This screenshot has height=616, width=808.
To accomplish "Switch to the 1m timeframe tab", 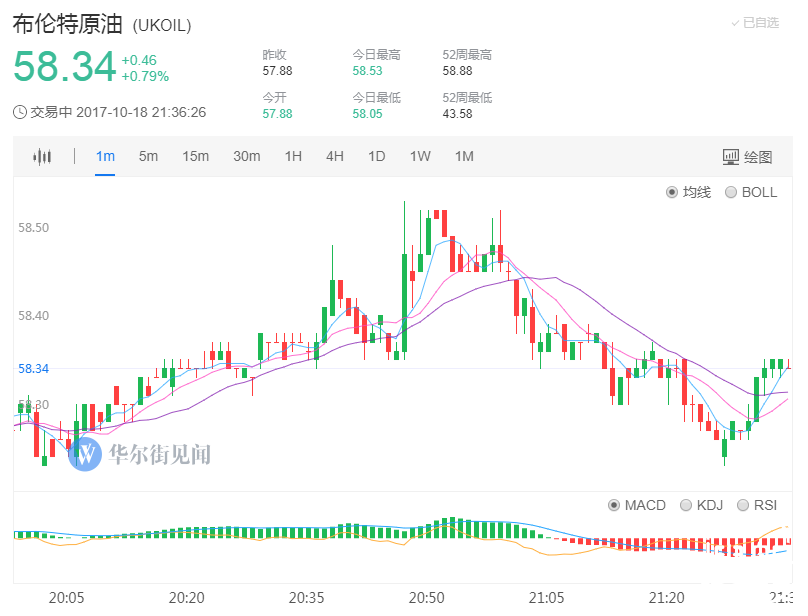I will tap(105, 157).
